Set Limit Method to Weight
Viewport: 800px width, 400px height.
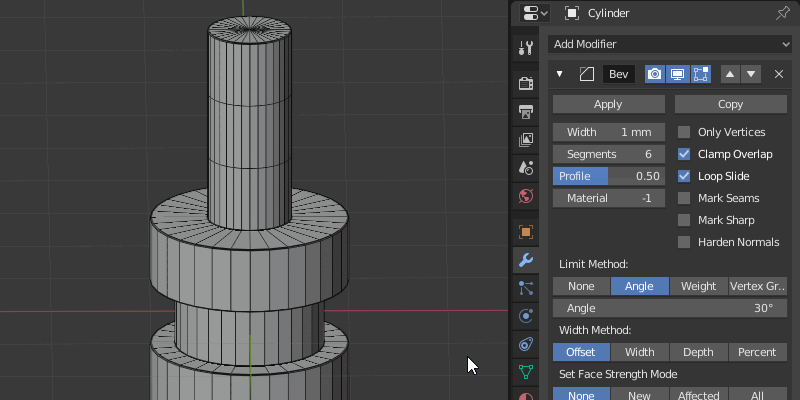point(698,286)
